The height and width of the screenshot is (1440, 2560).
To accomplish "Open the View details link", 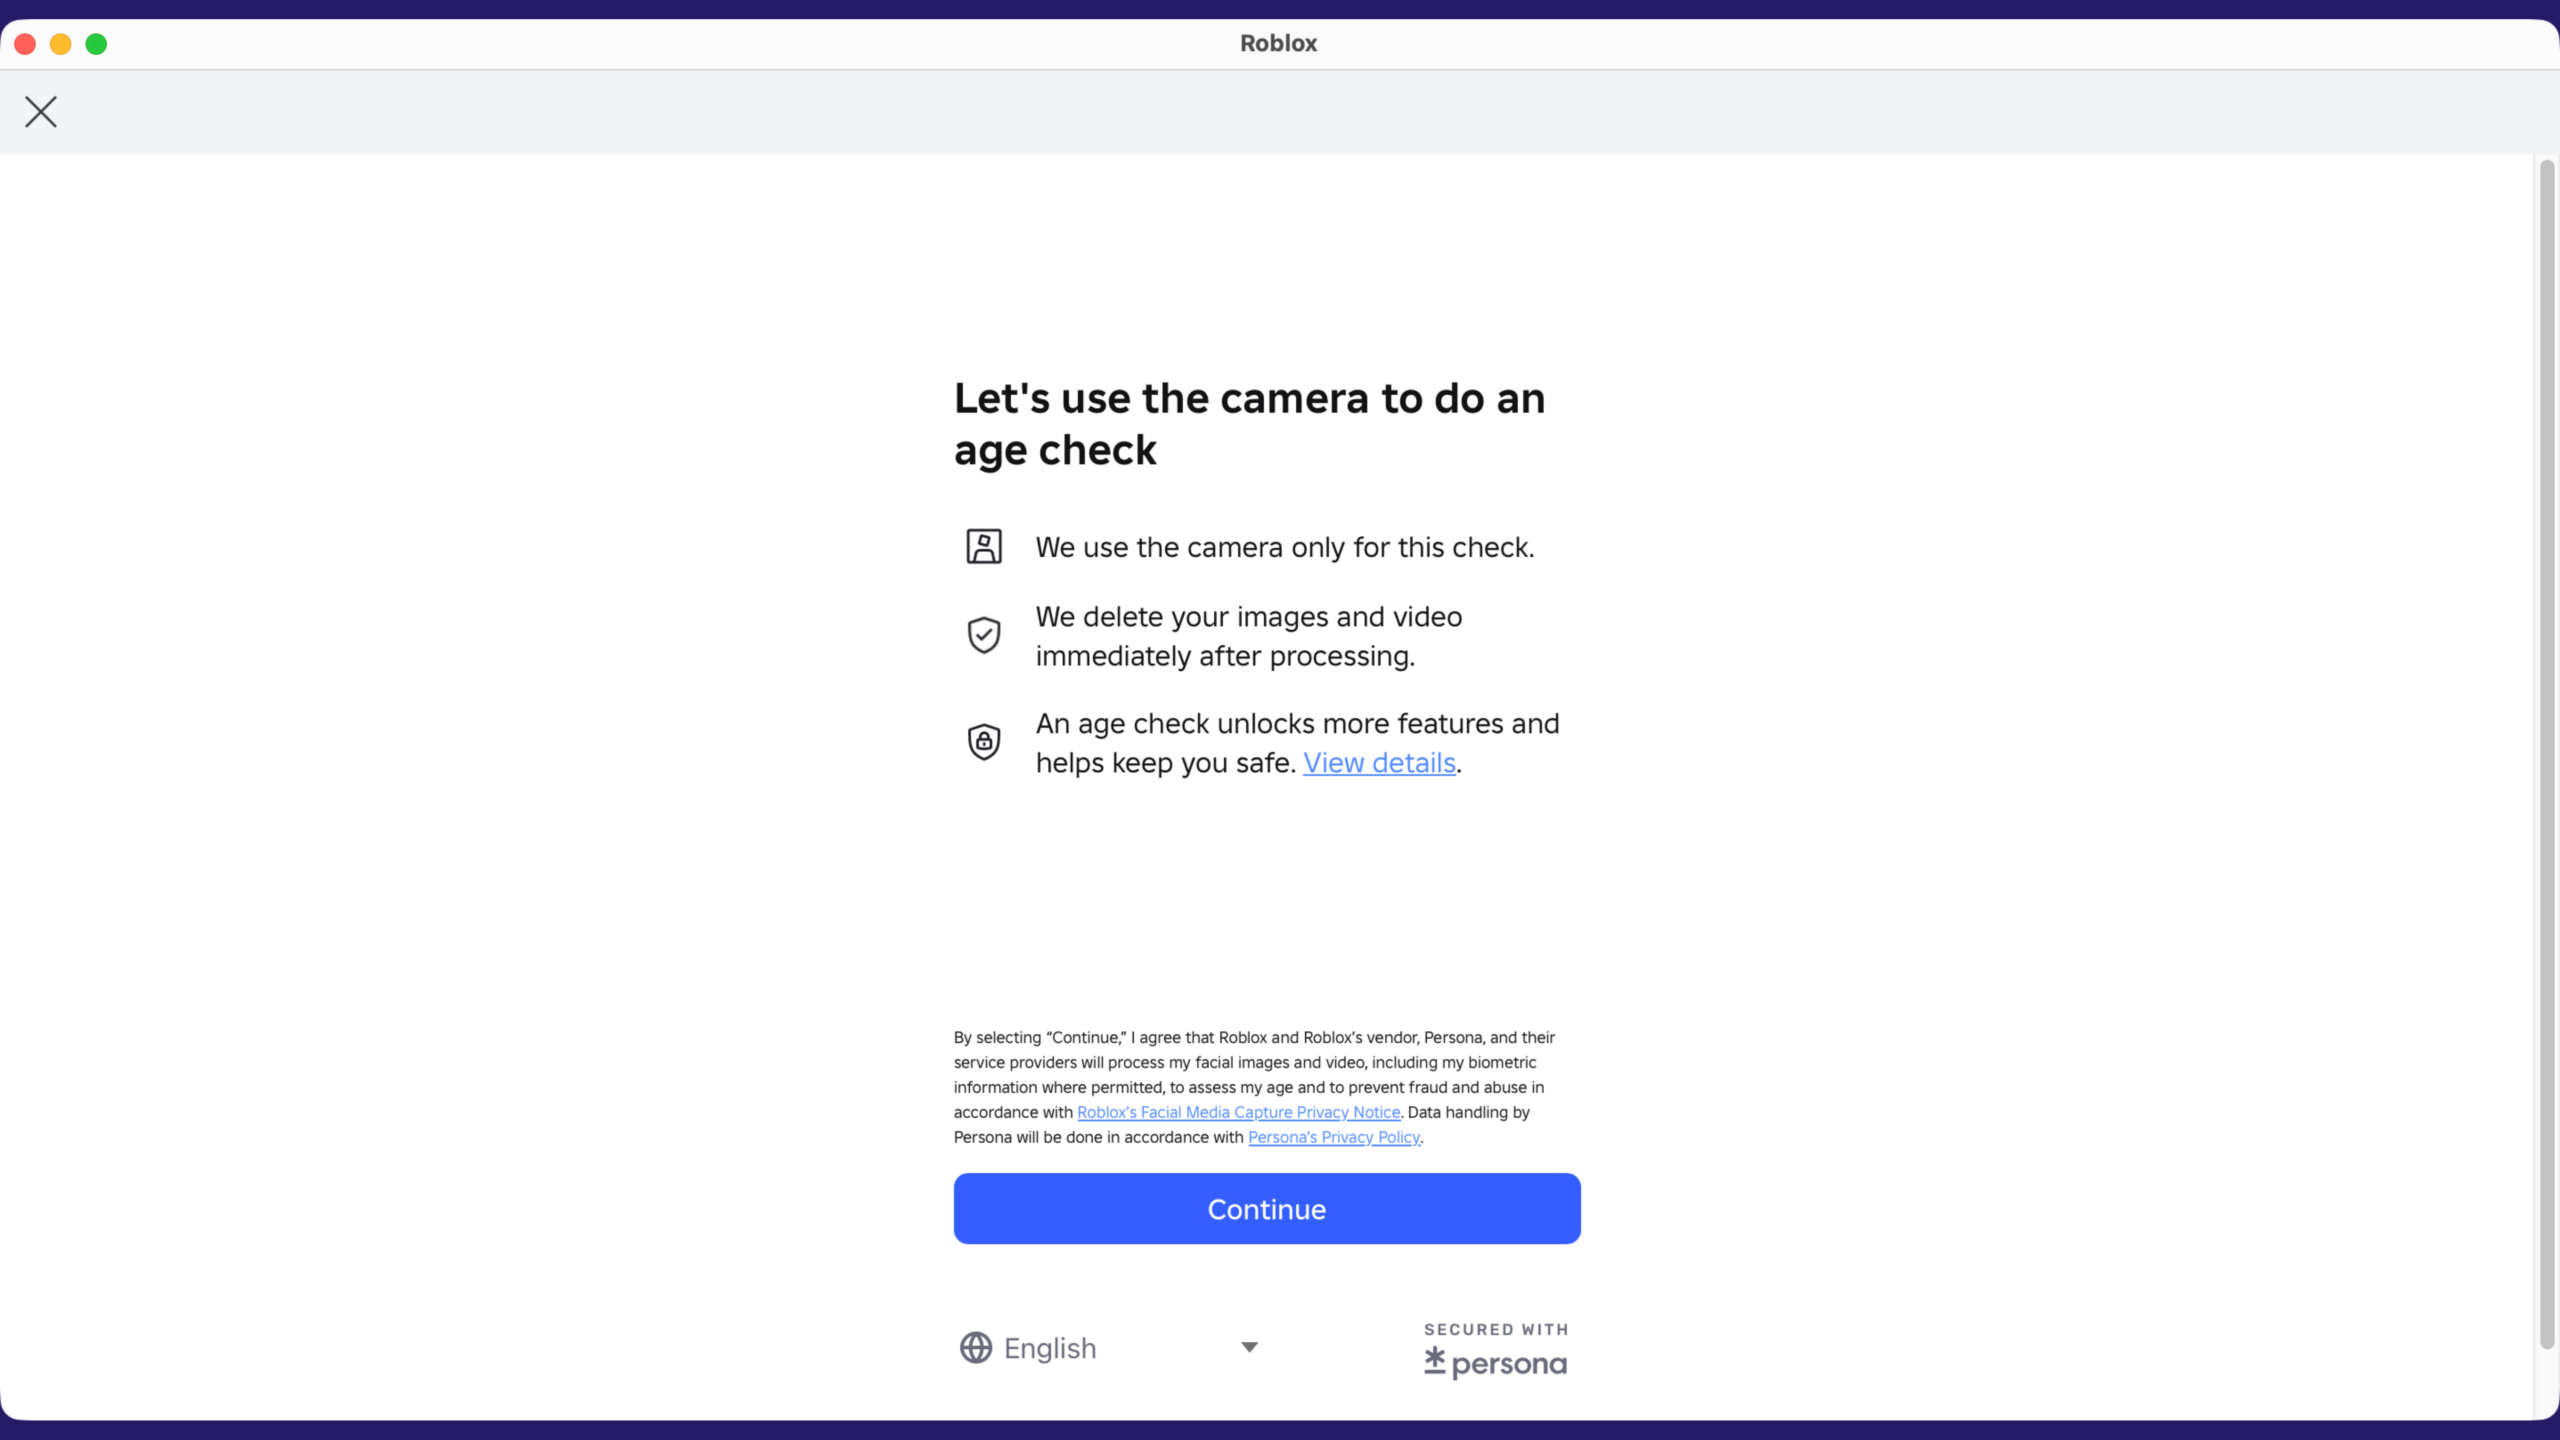I will point(1378,762).
